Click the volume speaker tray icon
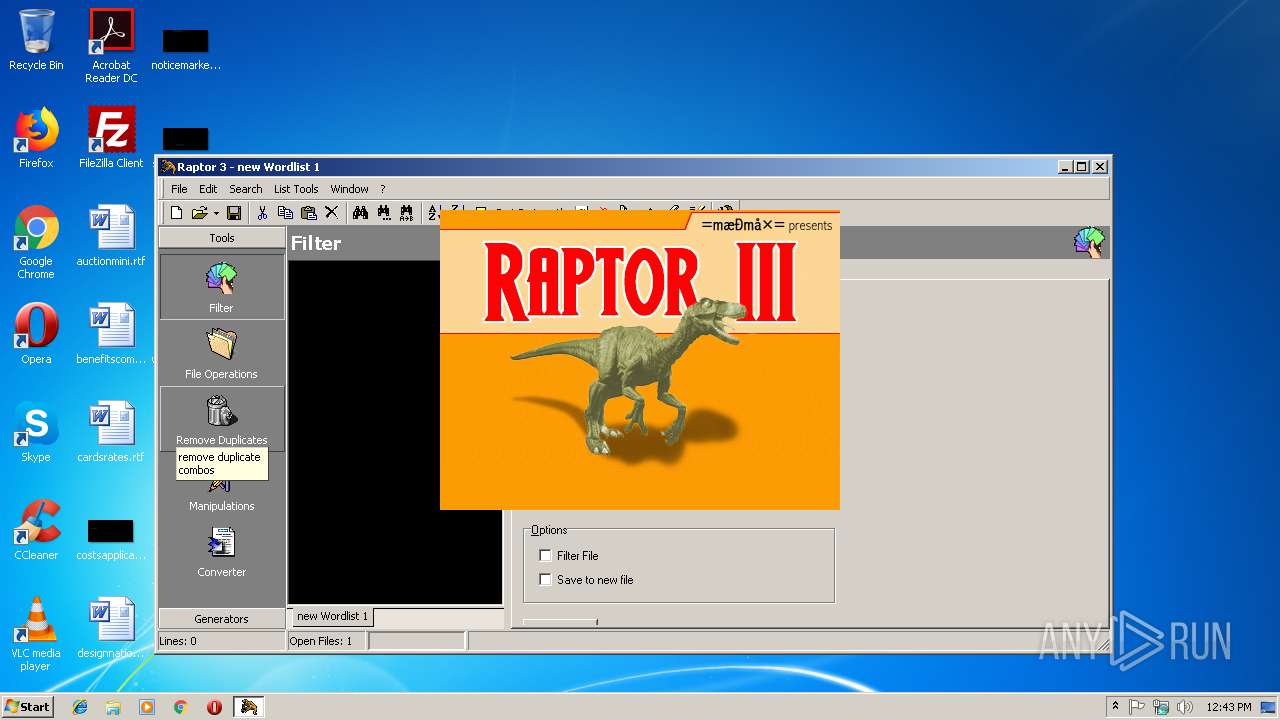The width and height of the screenshot is (1280, 720). tap(1185, 707)
